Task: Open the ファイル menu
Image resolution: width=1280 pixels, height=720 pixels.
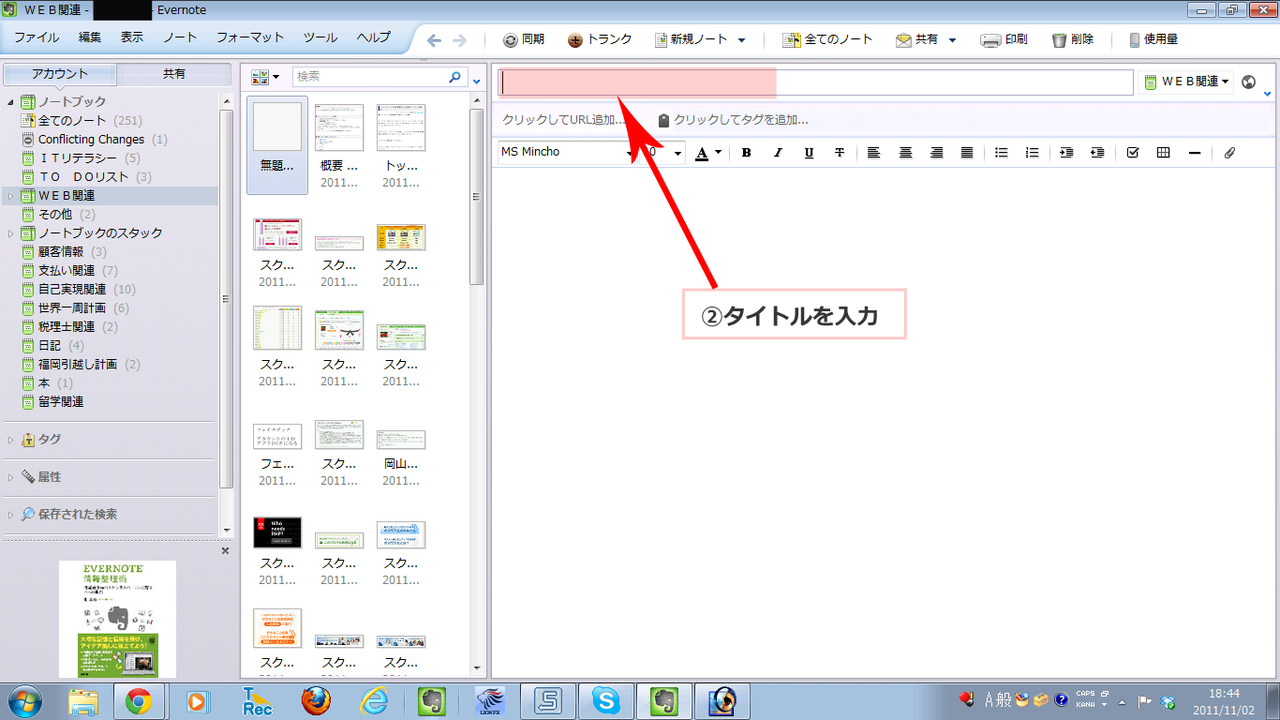Action: pyautogui.click(x=36, y=38)
